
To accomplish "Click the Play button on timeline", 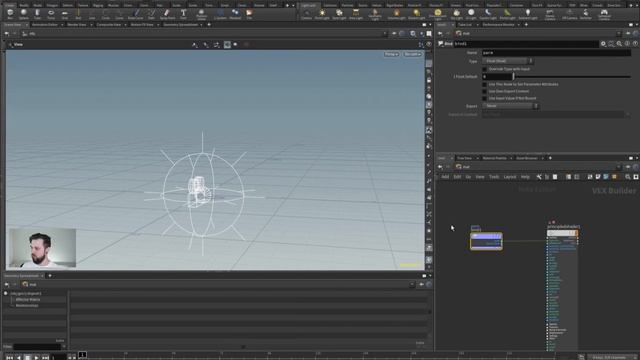I will (36, 358).
